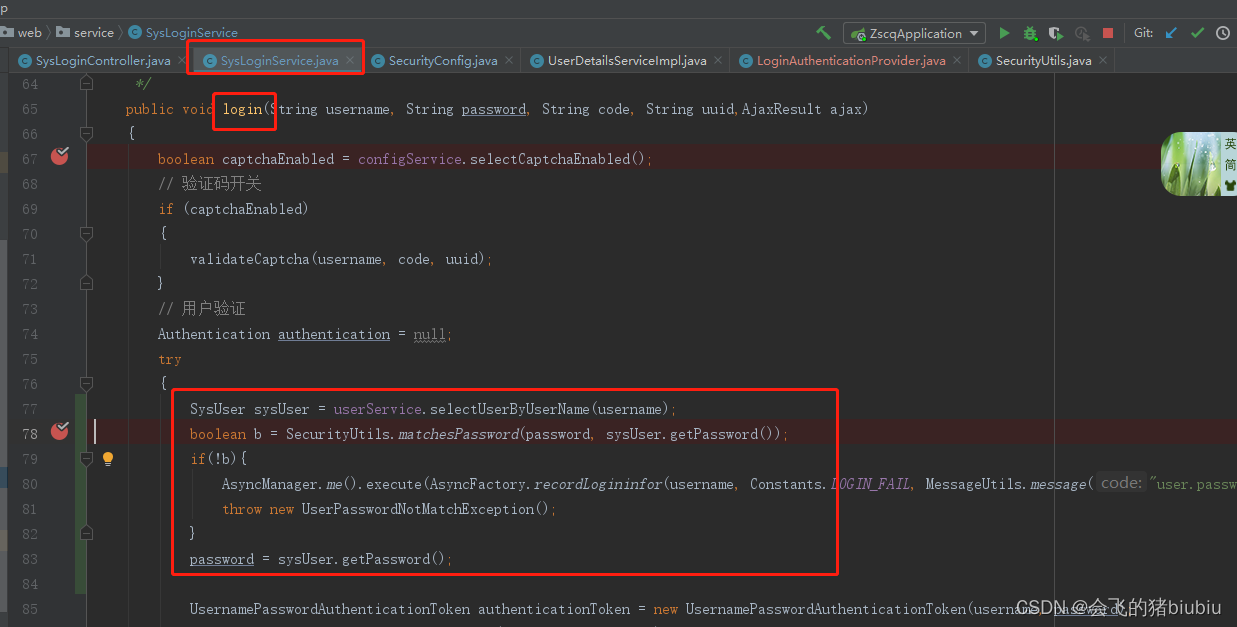Click the SysLoginService breadcrumb item

(190, 32)
